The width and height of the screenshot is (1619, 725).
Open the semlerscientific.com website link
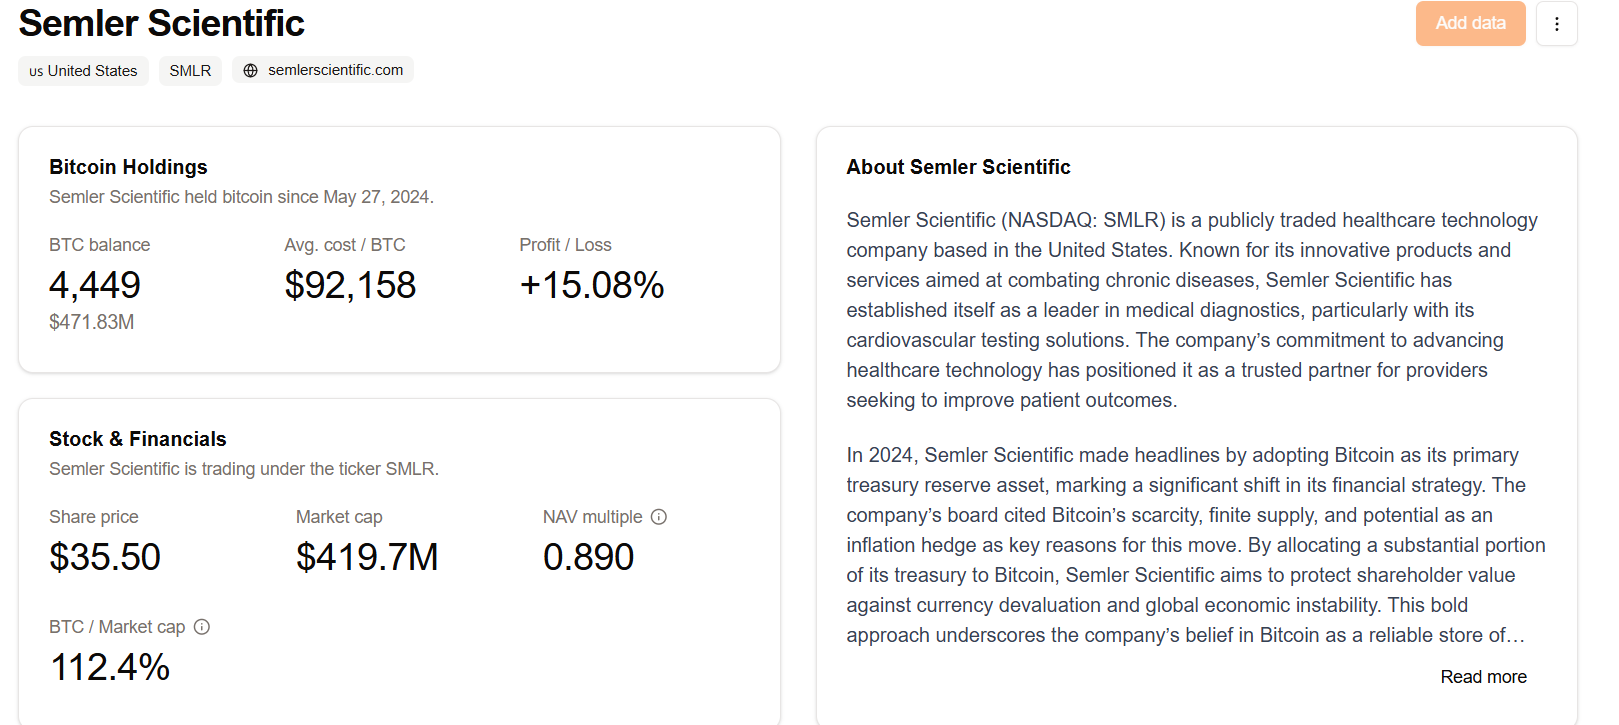pyautogui.click(x=323, y=70)
